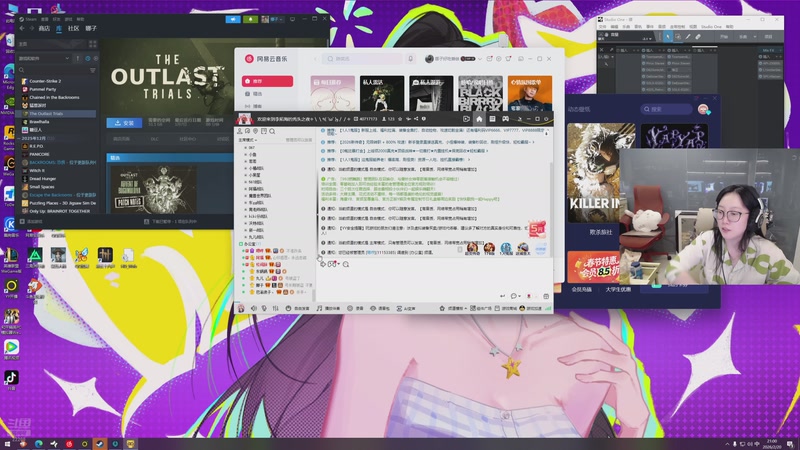Click the taskbar clock
Viewport: 800px width, 450px height.
coord(772,443)
